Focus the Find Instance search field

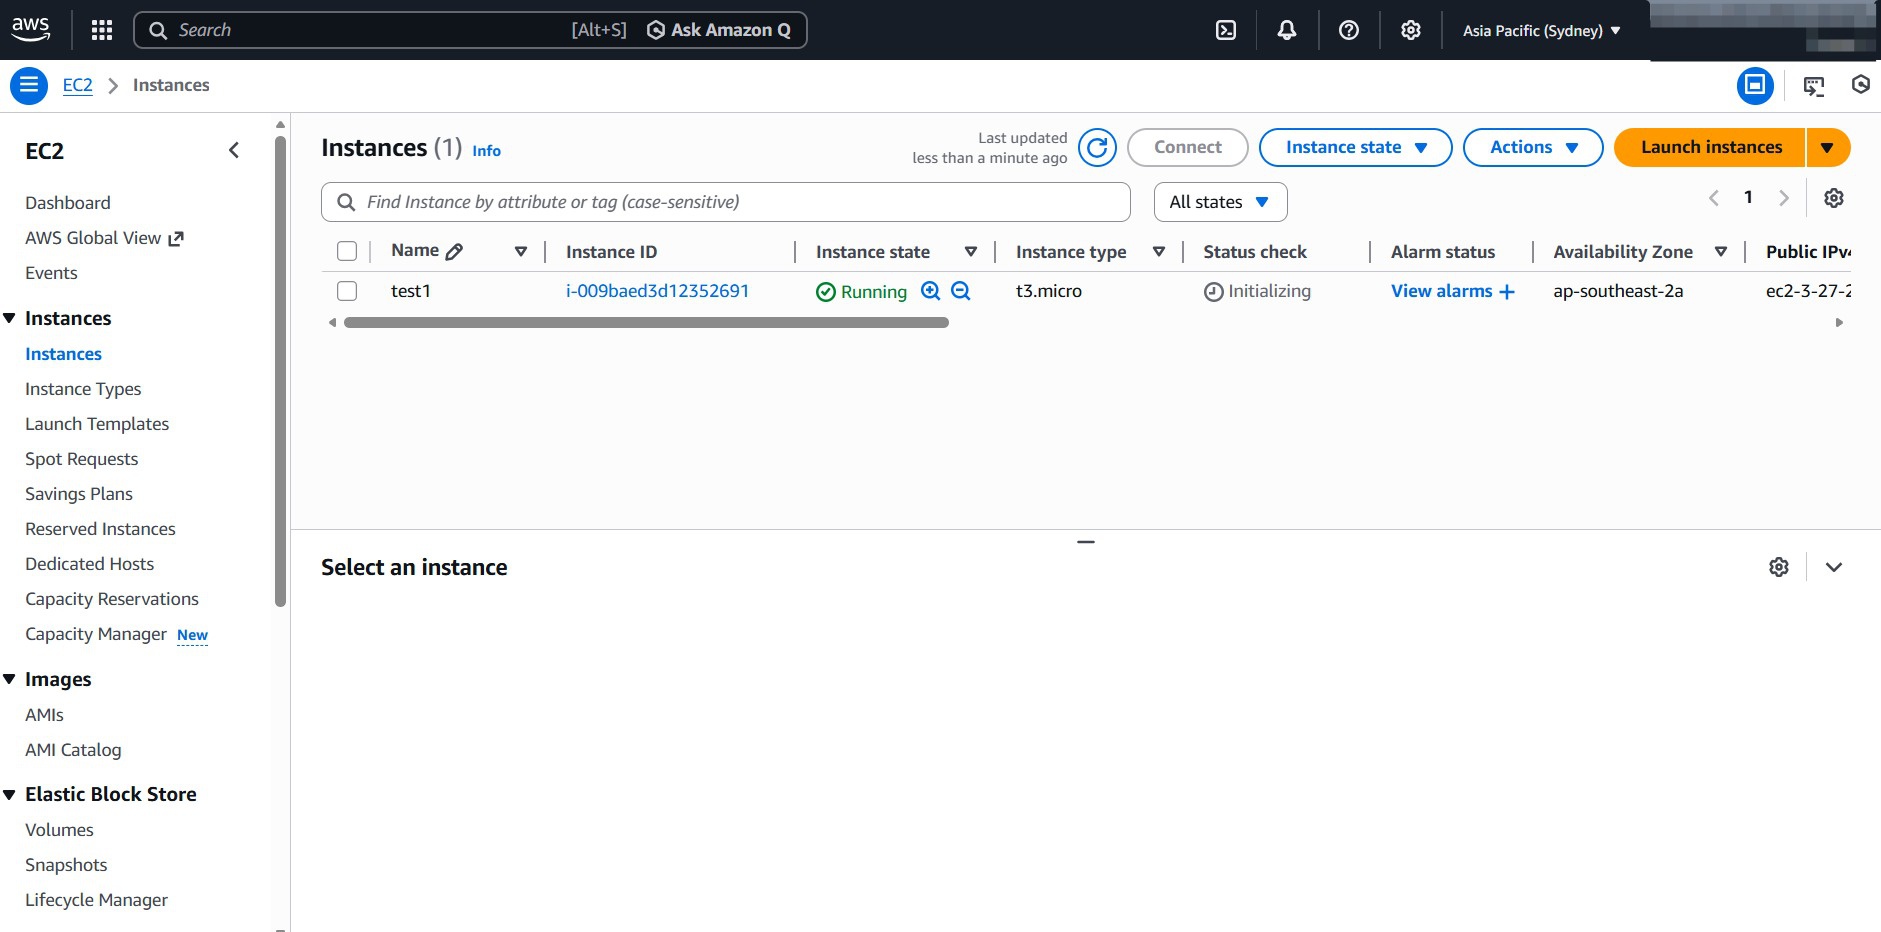point(740,202)
